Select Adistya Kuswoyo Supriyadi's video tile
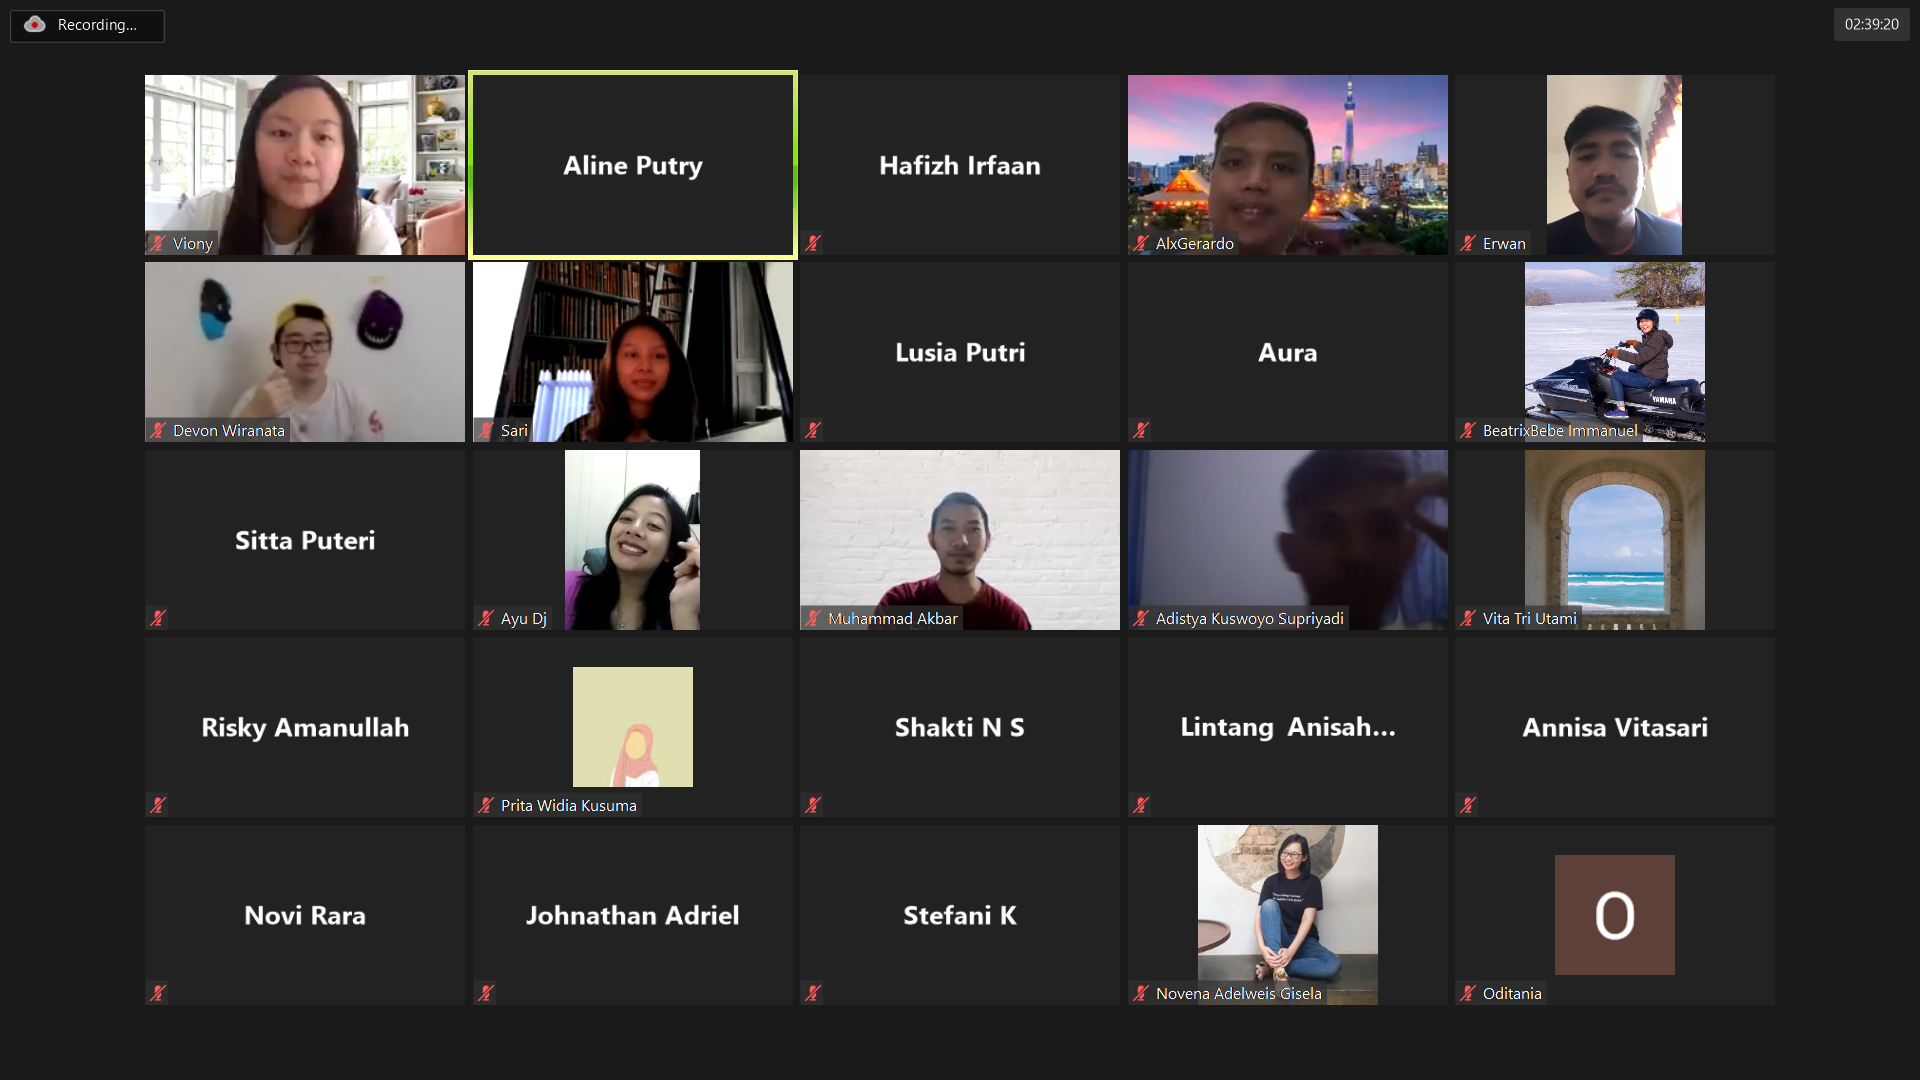 pos(1288,540)
